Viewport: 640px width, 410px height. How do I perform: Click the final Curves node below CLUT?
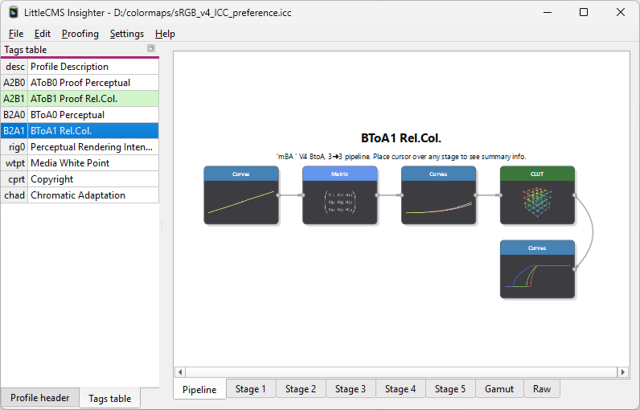[537, 270]
